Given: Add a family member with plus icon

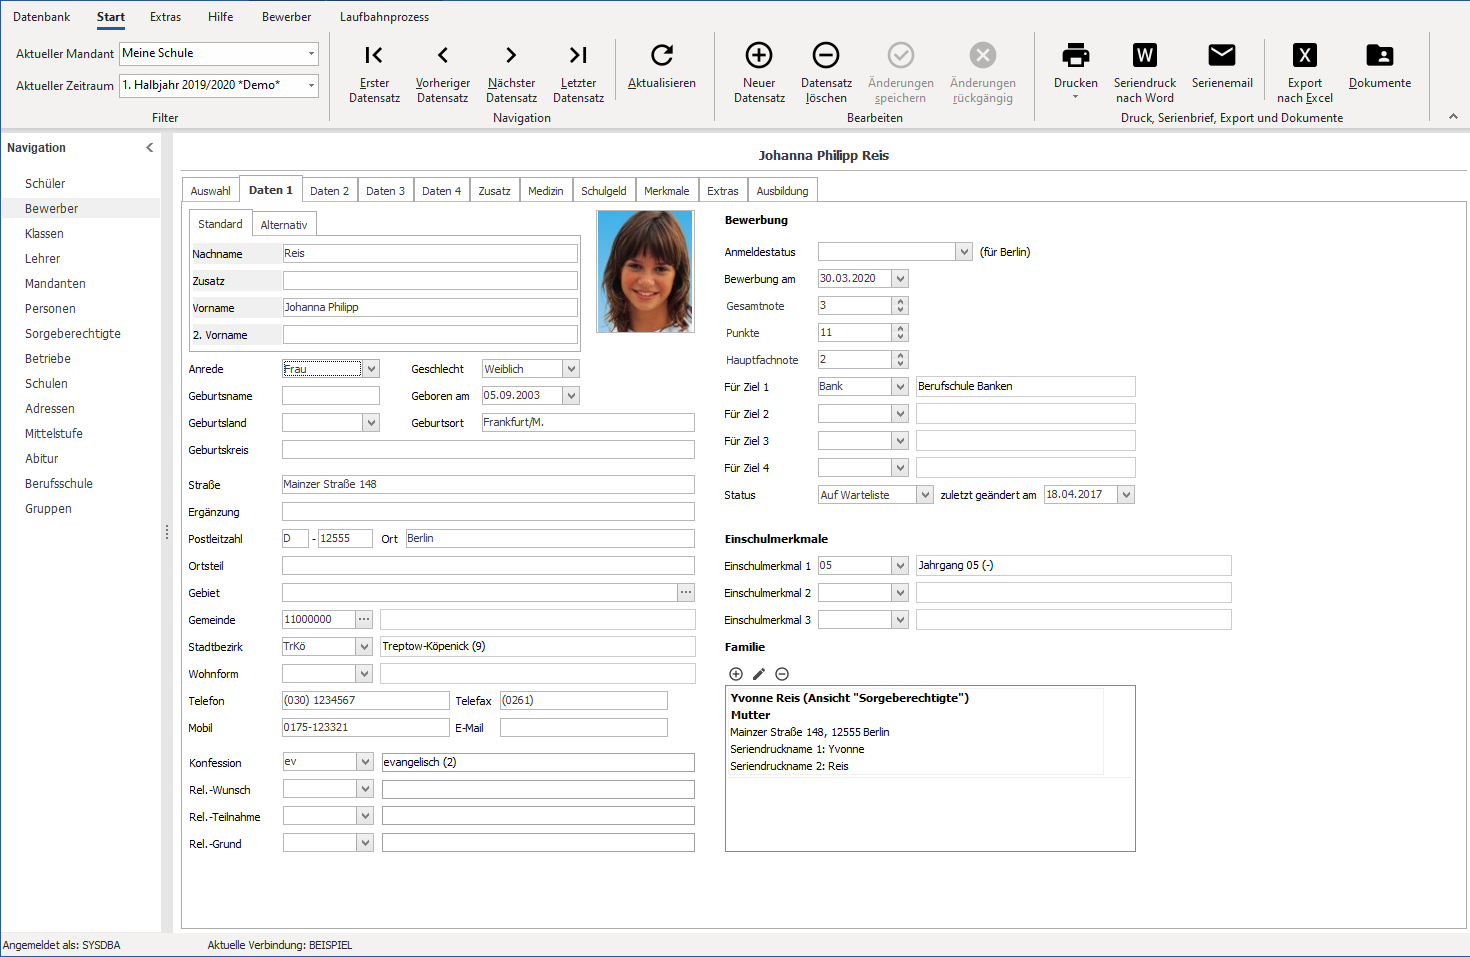Looking at the screenshot, I should [x=736, y=674].
